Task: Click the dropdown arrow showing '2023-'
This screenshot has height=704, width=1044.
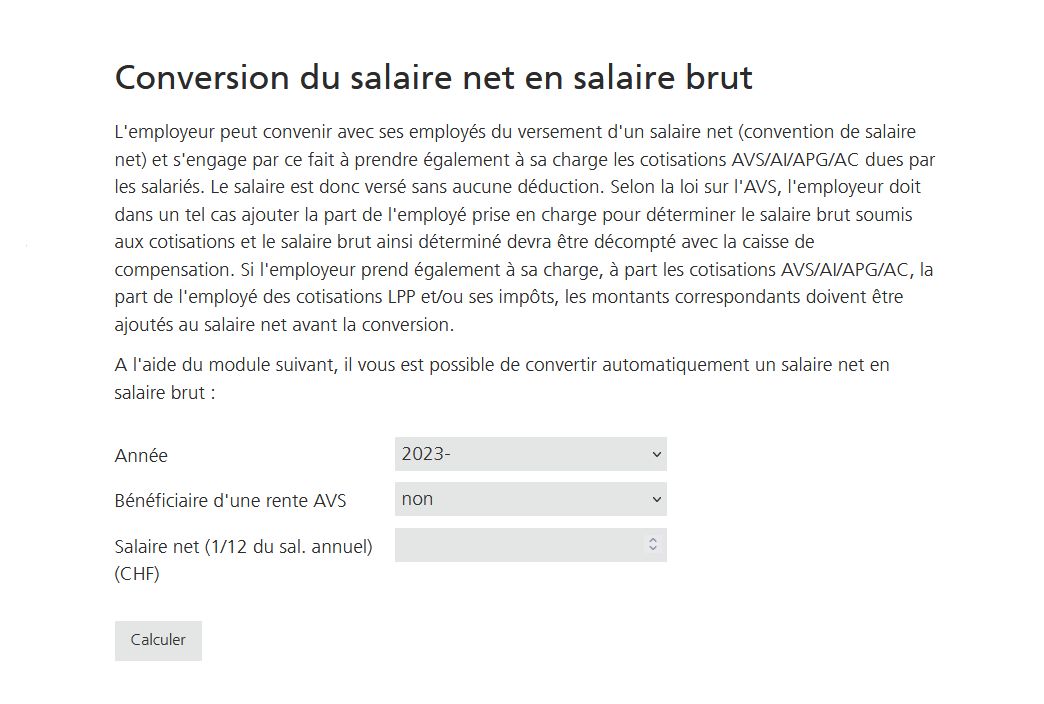Action: click(655, 454)
